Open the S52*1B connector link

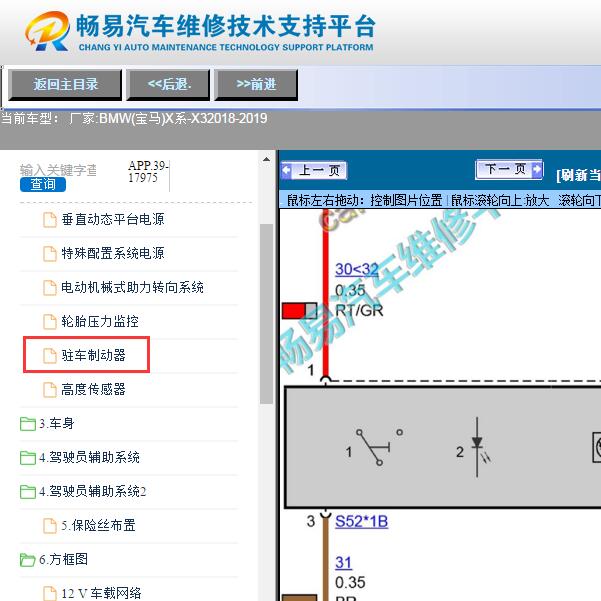(361, 521)
